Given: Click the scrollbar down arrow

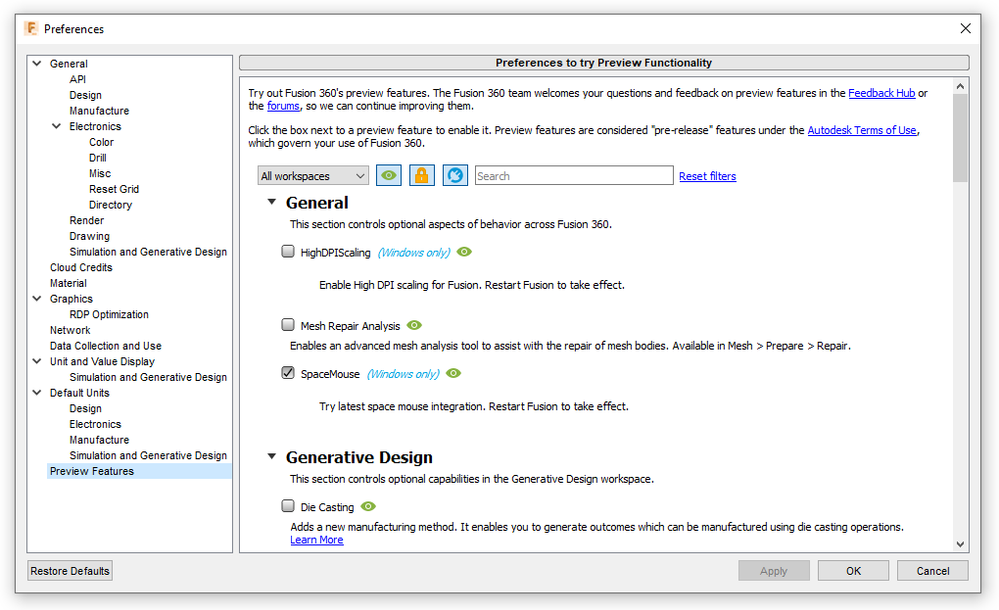Looking at the screenshot, I should point(960,544).
